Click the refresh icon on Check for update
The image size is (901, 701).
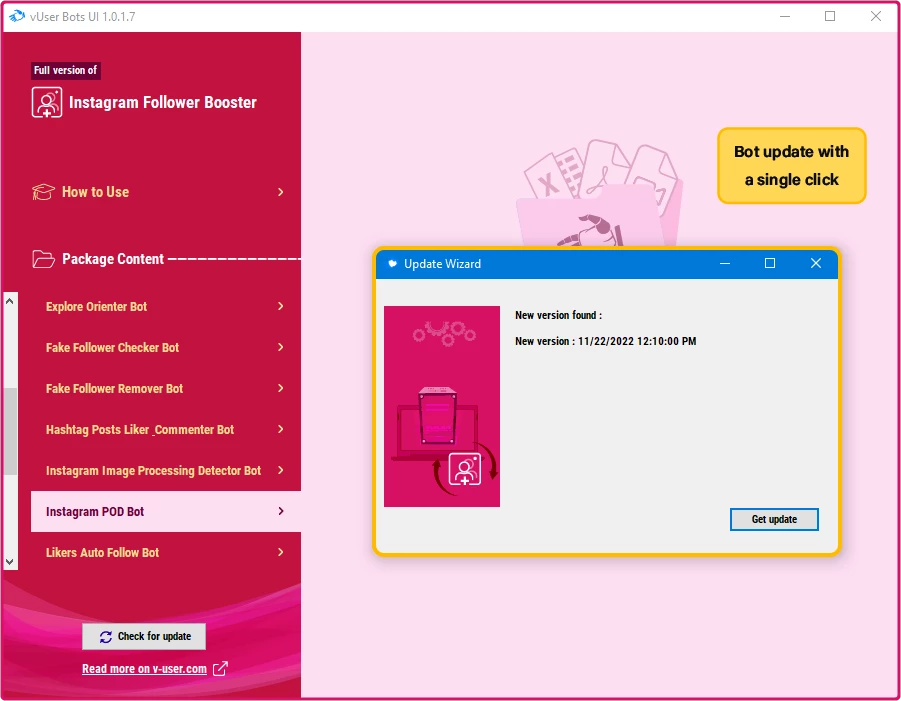click(106, 637)
